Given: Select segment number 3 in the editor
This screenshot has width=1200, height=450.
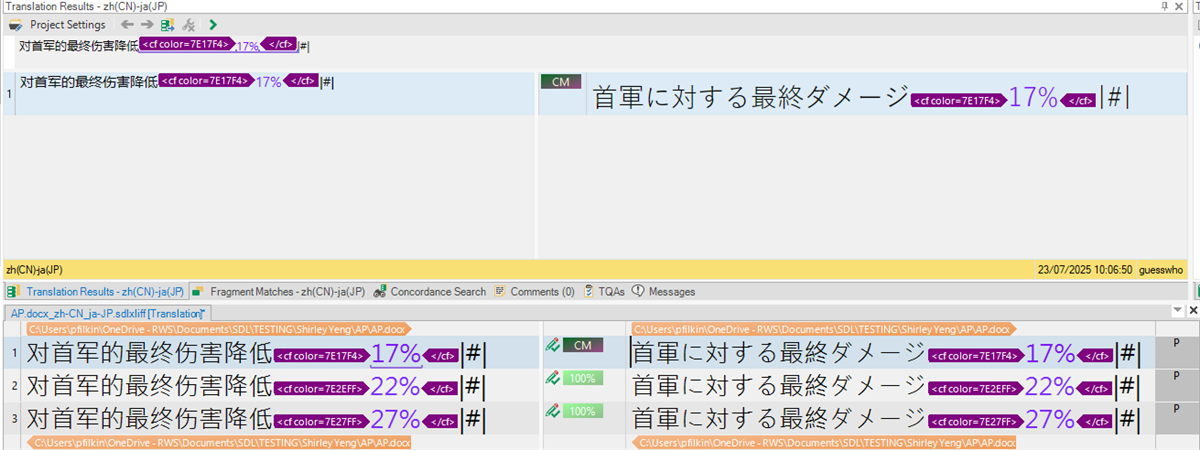Looking at the screenshot, I should click(x=13, y=419).
